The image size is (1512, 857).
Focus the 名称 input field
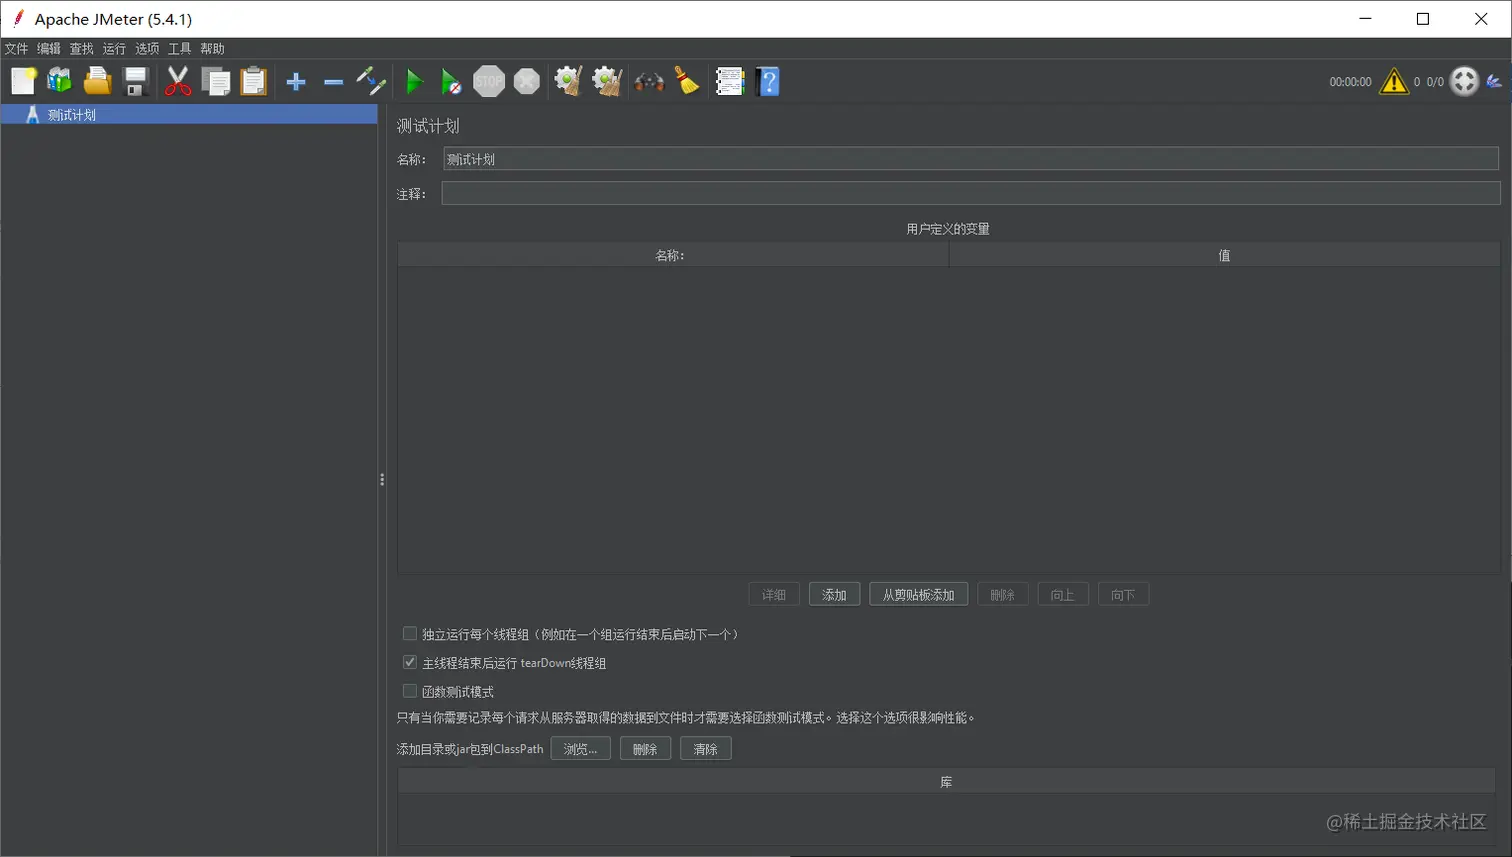tap(971, 159)
